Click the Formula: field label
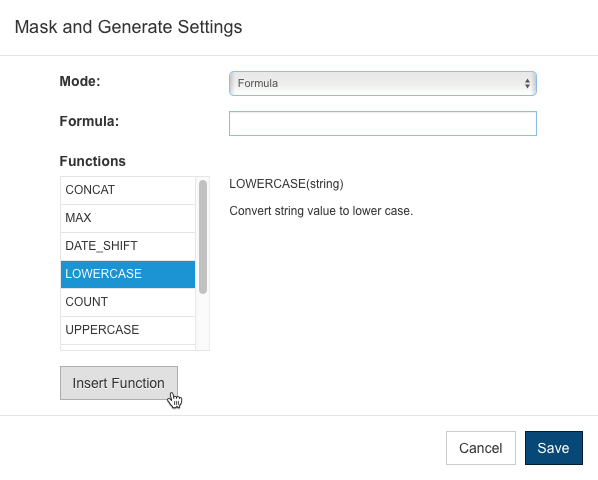This screenshot has height=480, width=598. [x=89, y=121]
